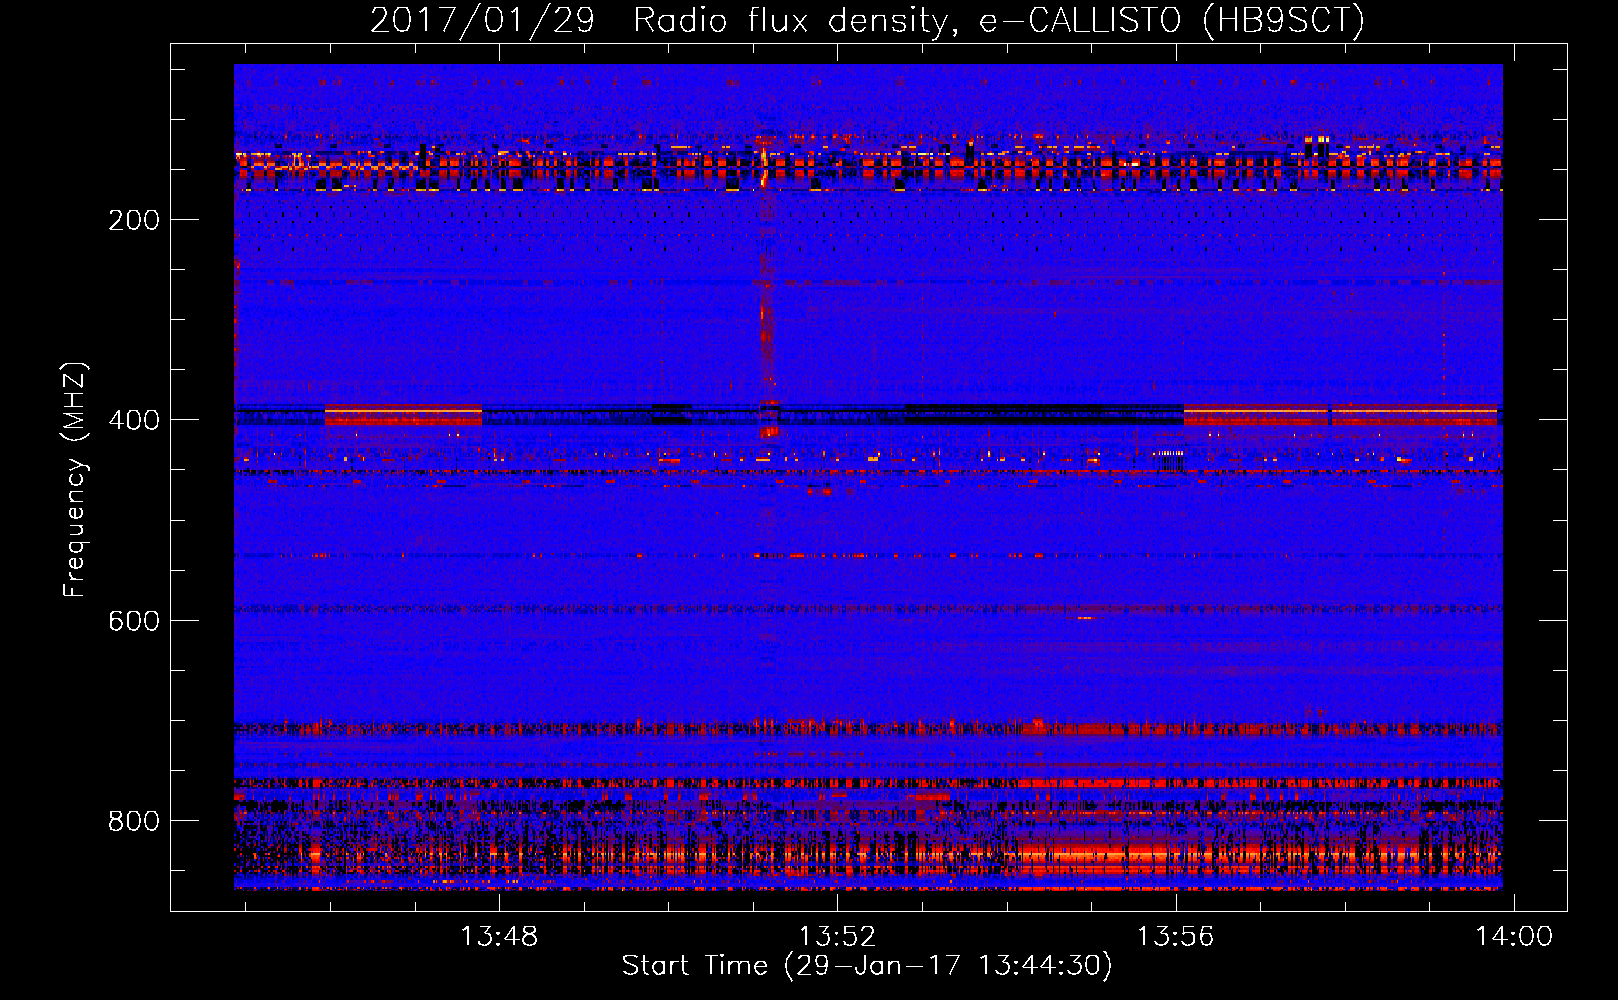Screen dimensions: 1618x1000
Task: Click the '13:48' time tick label
Action: 499,936
